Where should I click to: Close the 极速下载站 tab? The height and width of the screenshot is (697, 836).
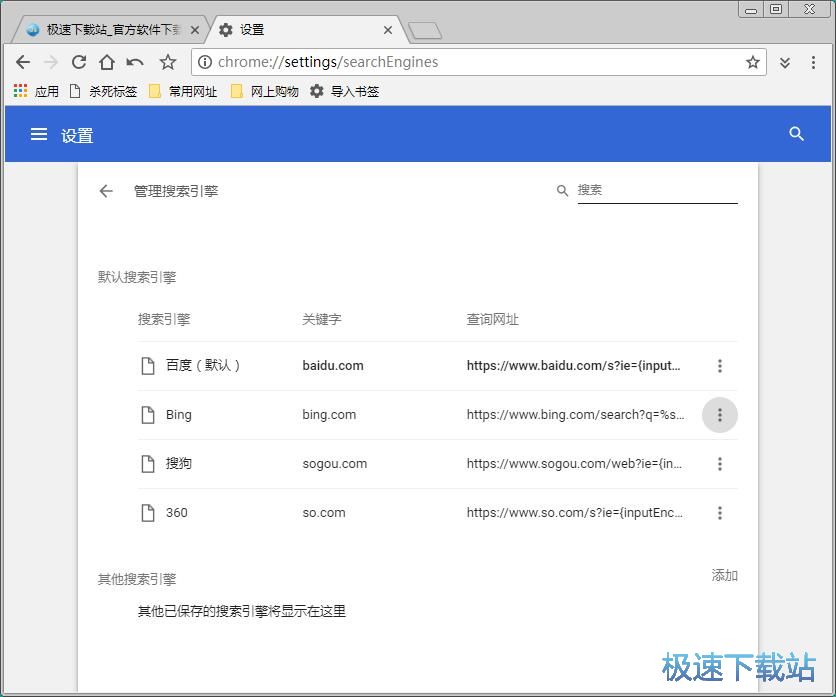click(195, 30)
